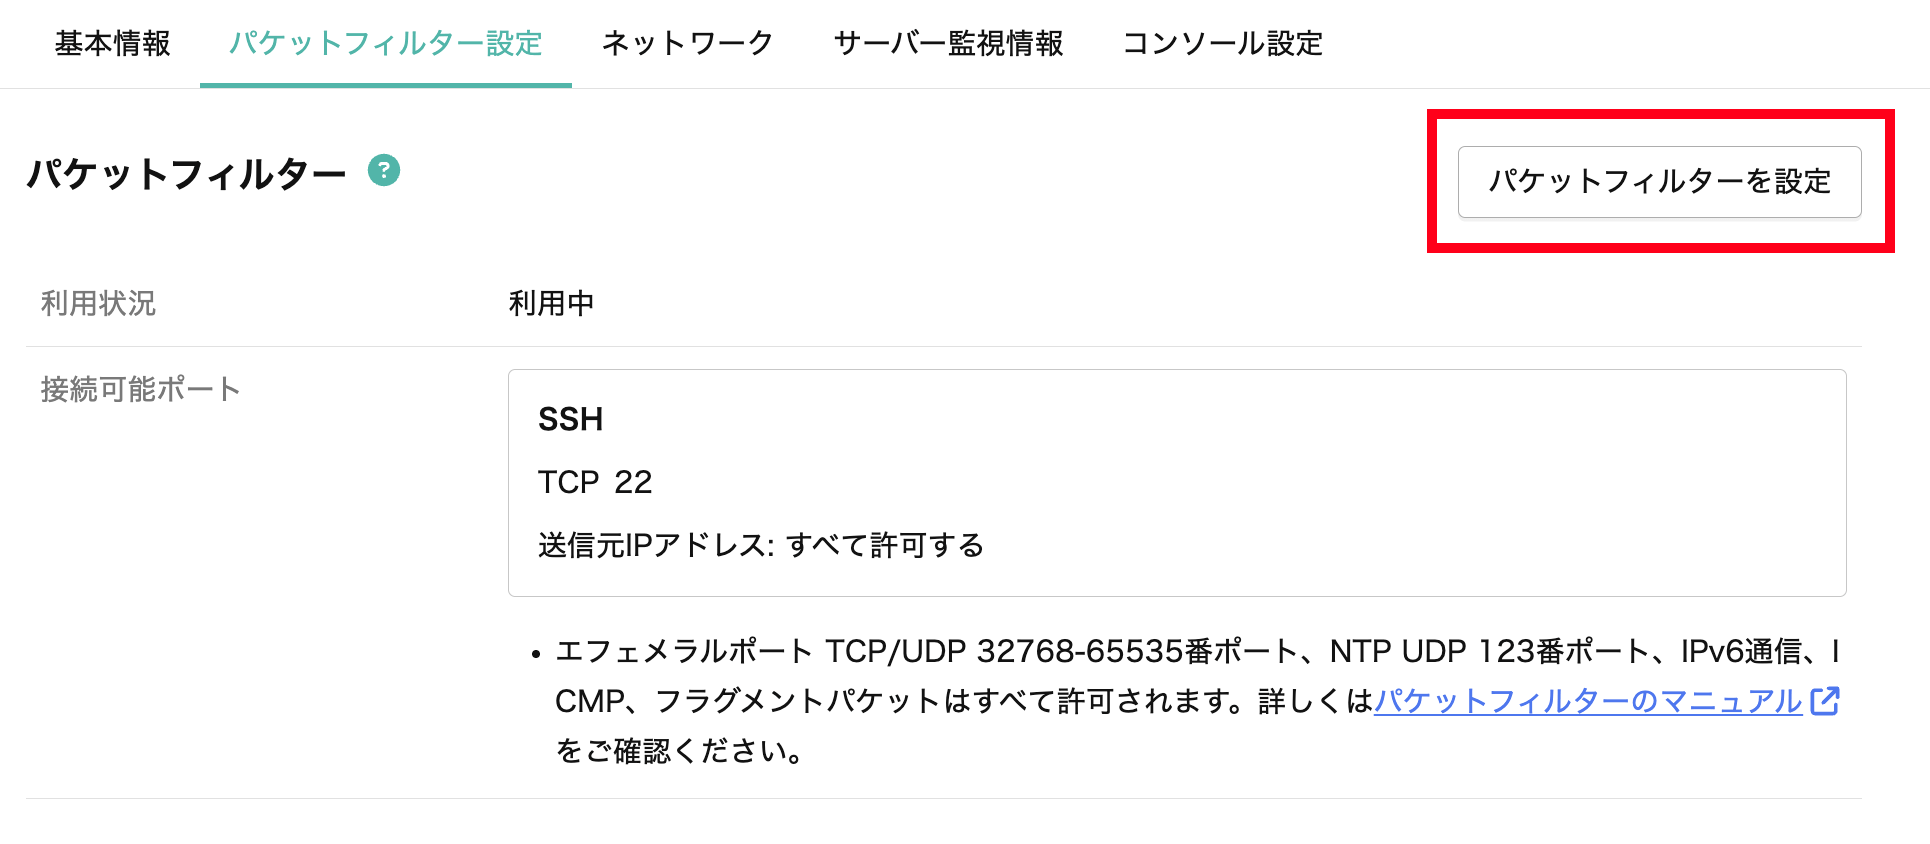Go to the サーバー監視情報 tab

pyautogui.click(x=948, y=44)
